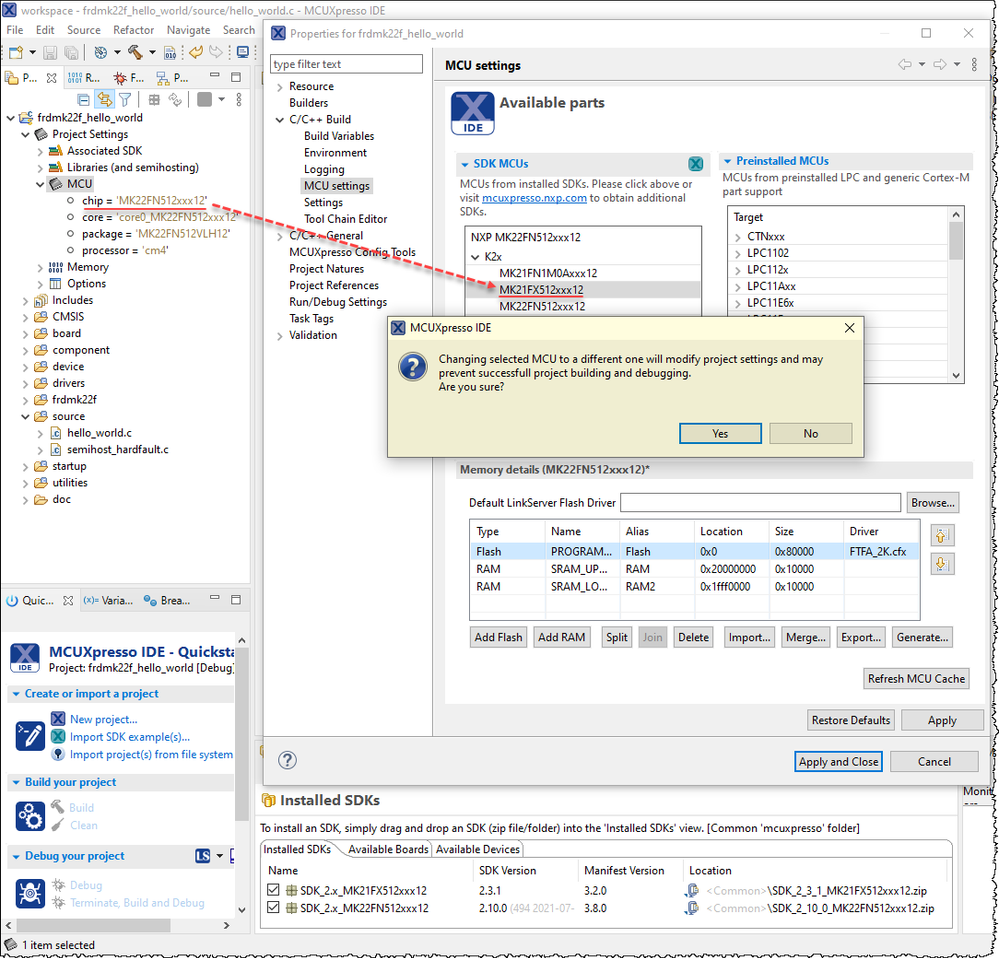The width and height of the screenshot is (999, 958).
Task: Click No in the confirmation dialog
Action: [810, 433]
